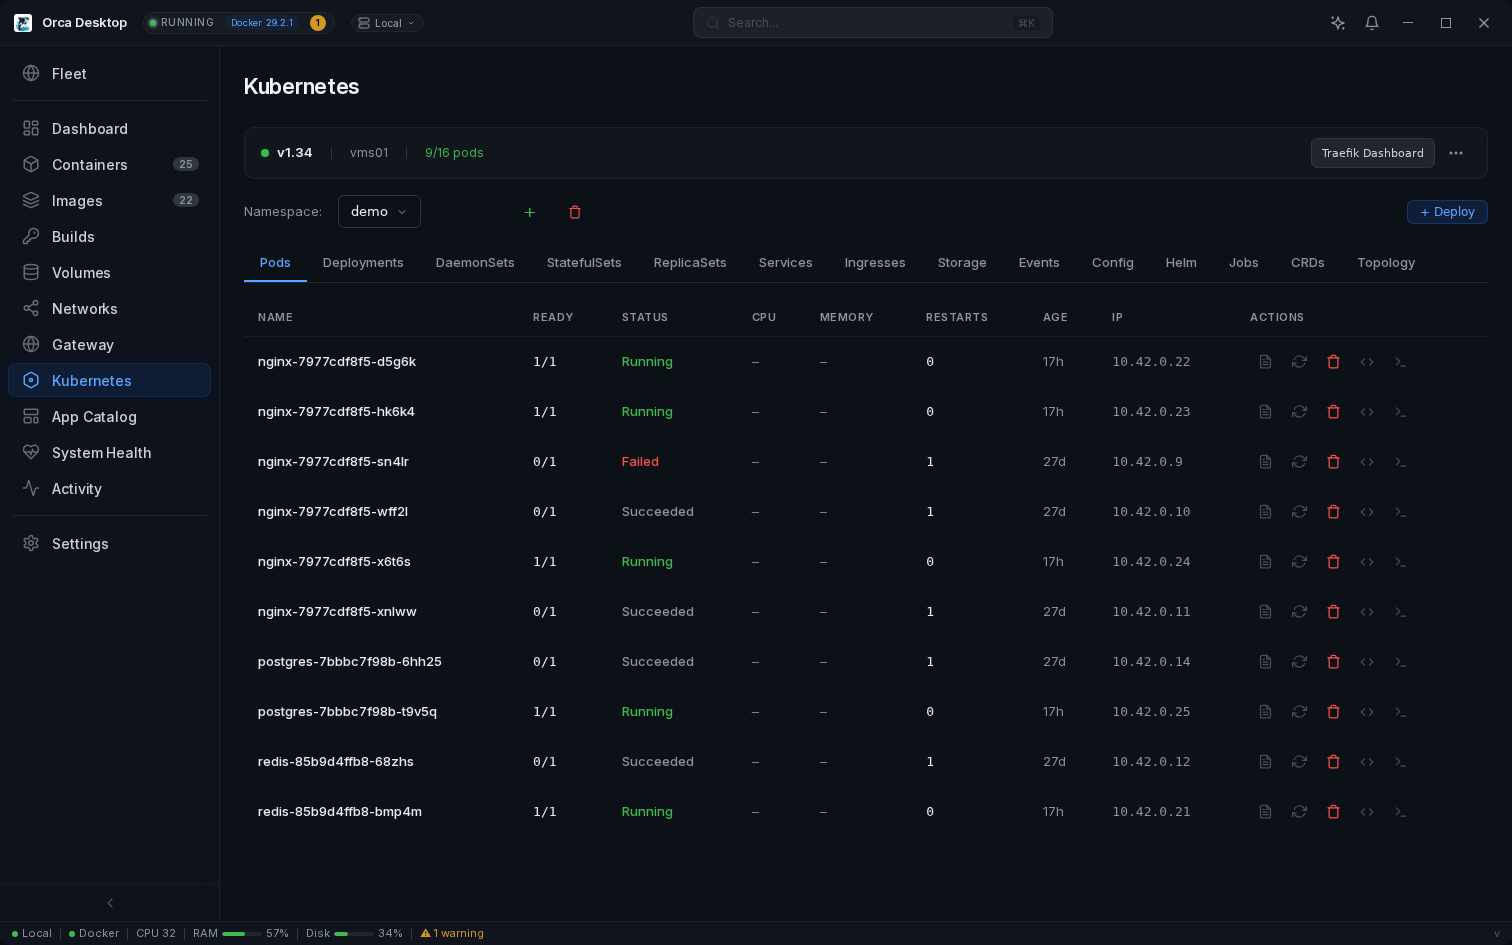
Task: Delete the Failed pod nginx-7977cdf8f5-sn4lr
Action: point(1333,462)
